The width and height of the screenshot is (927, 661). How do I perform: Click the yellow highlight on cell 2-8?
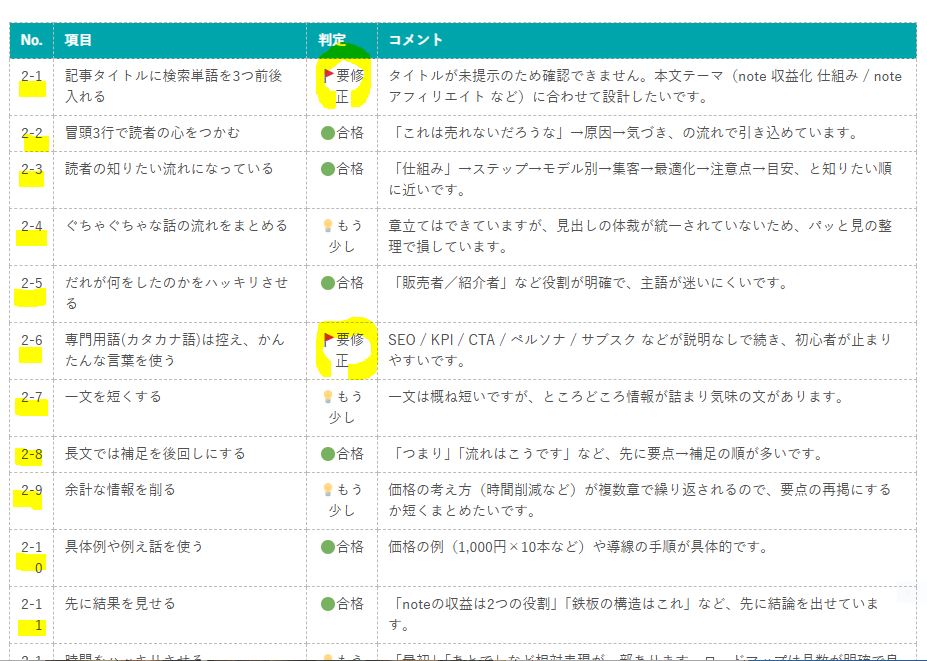tap(28, 455)
